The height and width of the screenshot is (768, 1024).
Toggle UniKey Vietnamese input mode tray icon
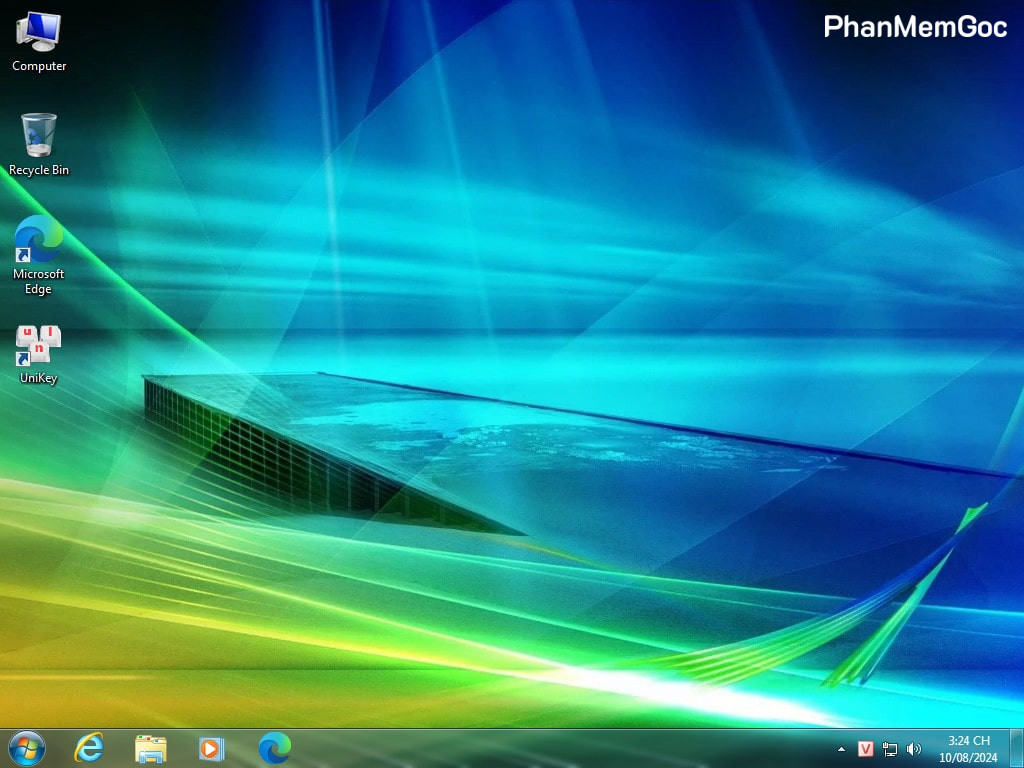click(866, 749)
